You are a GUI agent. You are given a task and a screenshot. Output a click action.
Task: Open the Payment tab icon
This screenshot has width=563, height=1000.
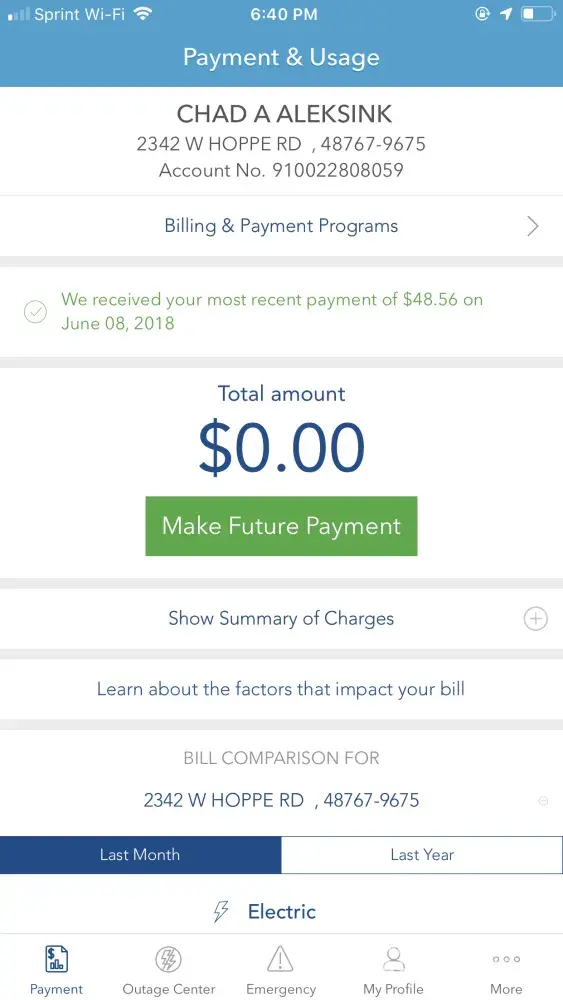click(56, 959)
